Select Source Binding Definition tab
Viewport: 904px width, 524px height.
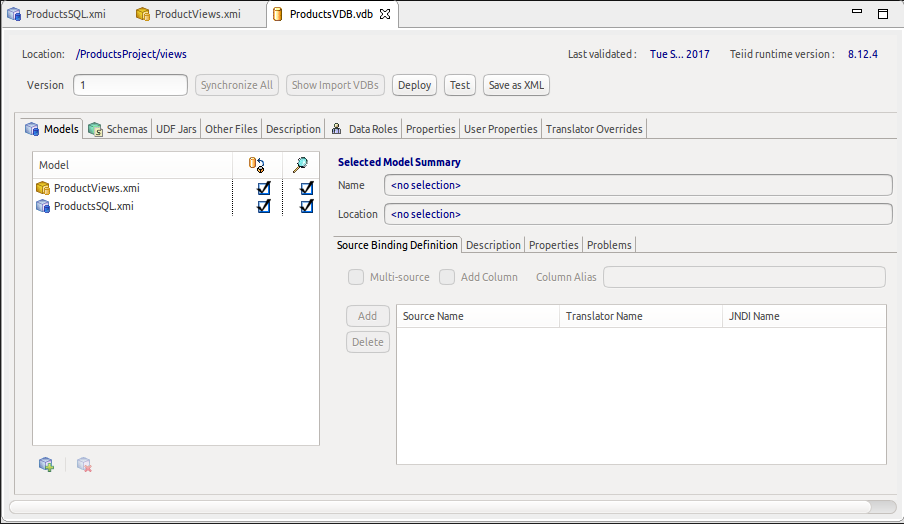pyautogui.click(x=397, y=245)
